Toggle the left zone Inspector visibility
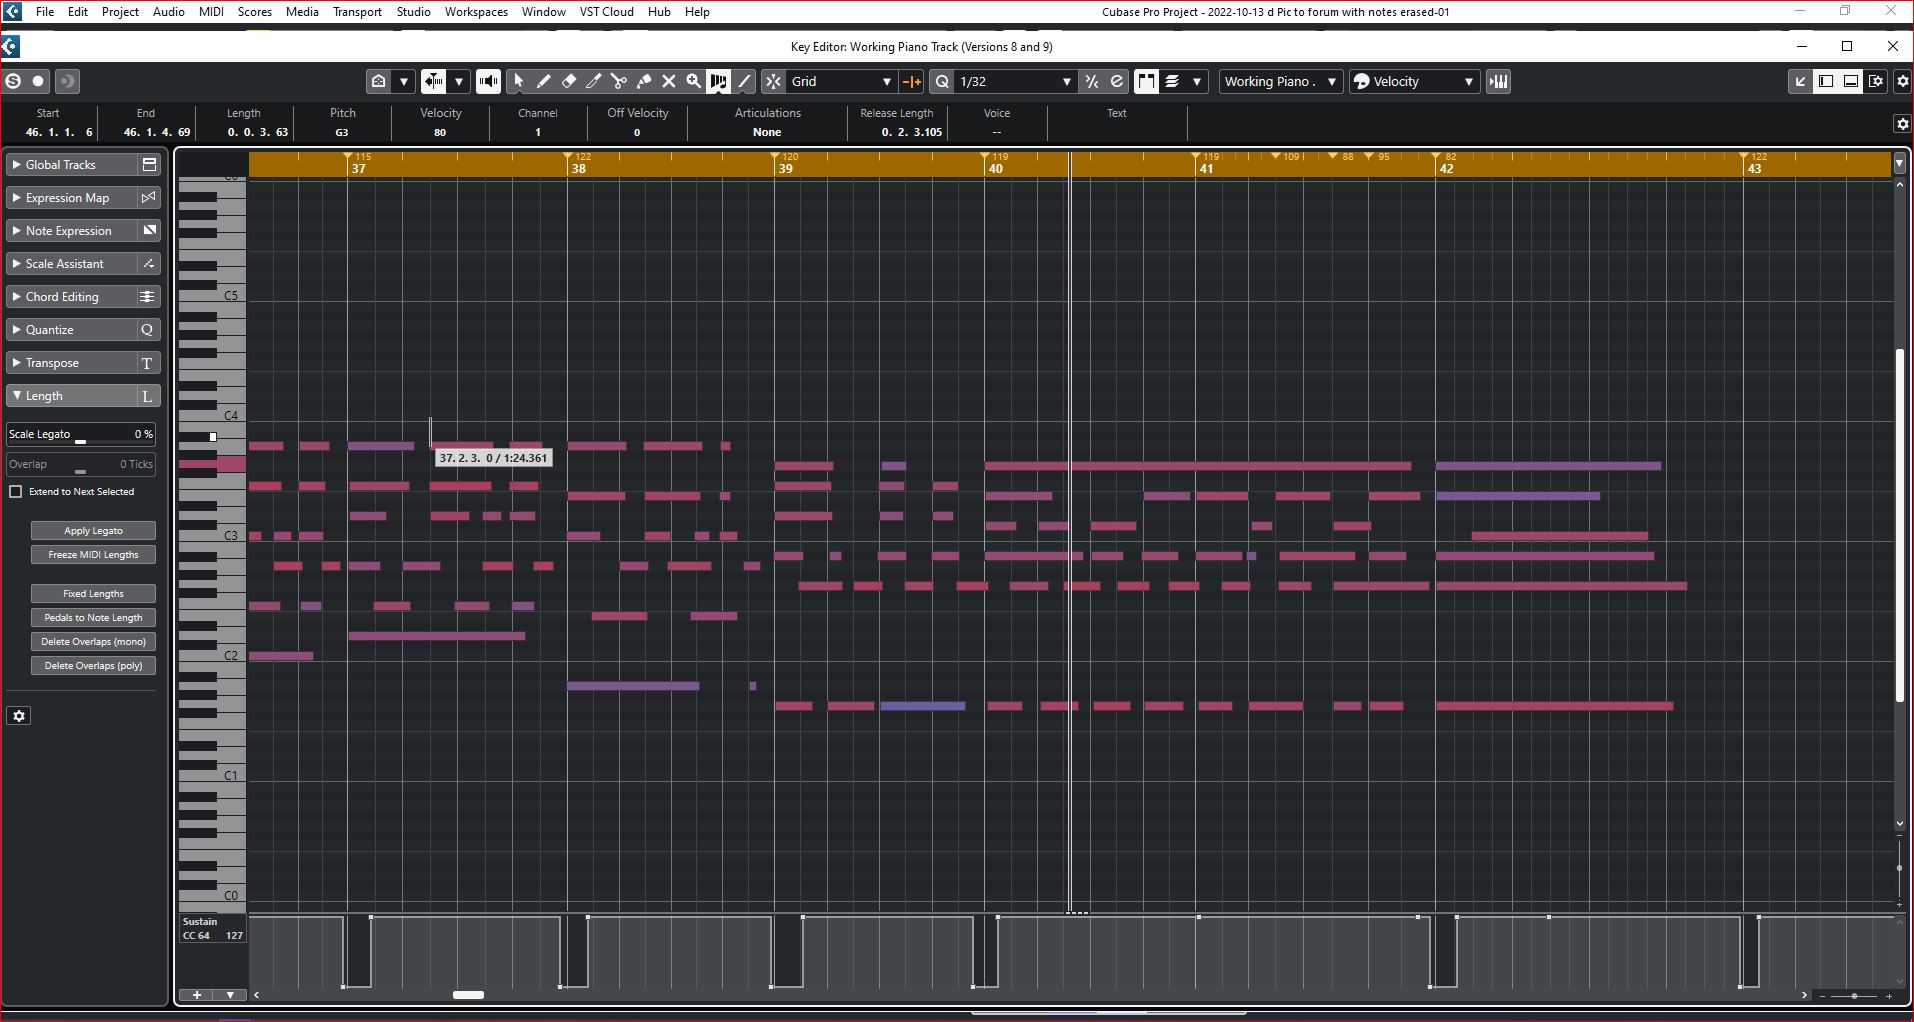Image resolution: width=1914 pixels, height=1022 pixels. tap(1826, 81)
